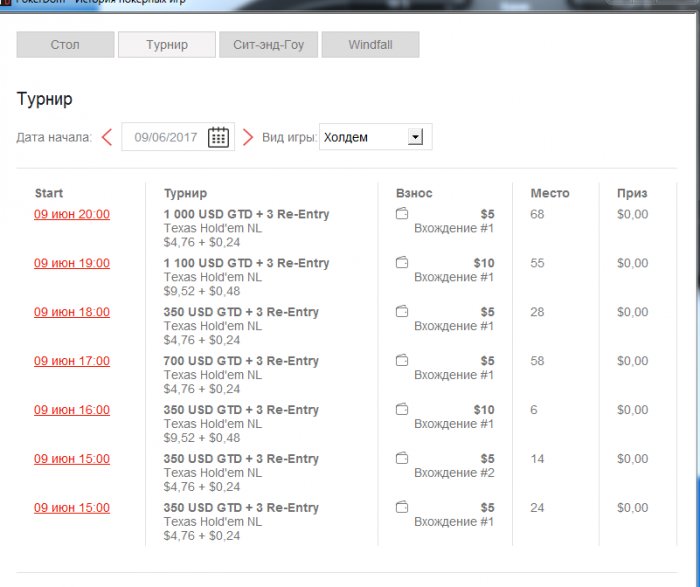The height and width of the screenshot is (587, 700).
Task: Click wallet icon for 16:00 tournament
Action: coord(402,409)
